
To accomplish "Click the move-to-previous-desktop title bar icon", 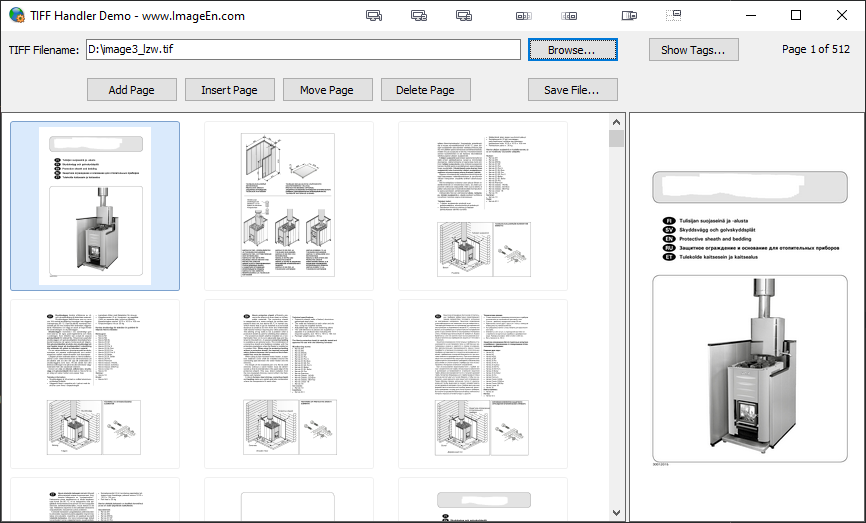I will 524,15.
